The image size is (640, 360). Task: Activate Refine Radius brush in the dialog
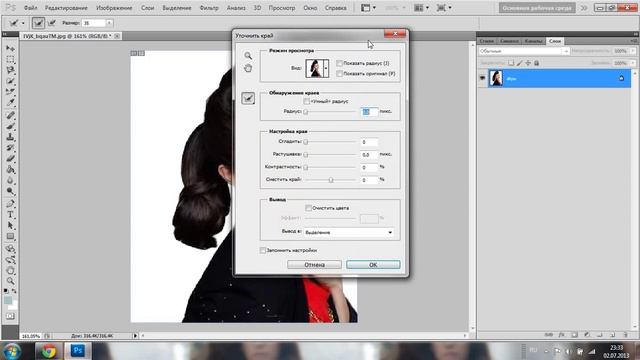[248, 98]
